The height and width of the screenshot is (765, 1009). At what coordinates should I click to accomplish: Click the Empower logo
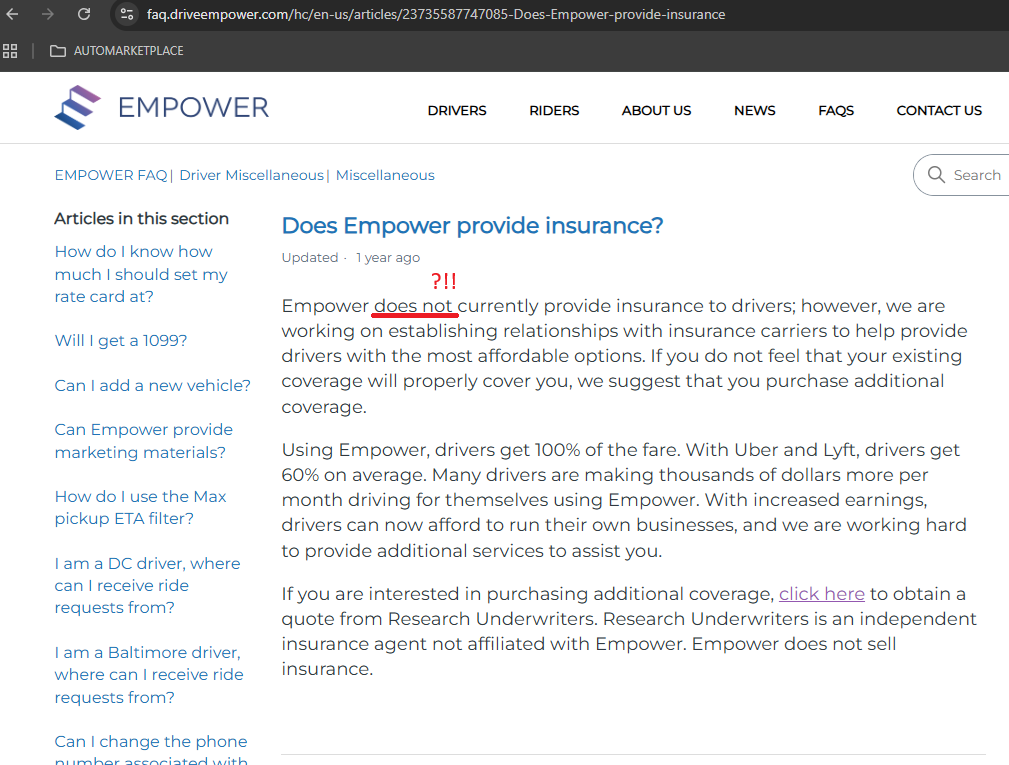click(x=162, y=107)
